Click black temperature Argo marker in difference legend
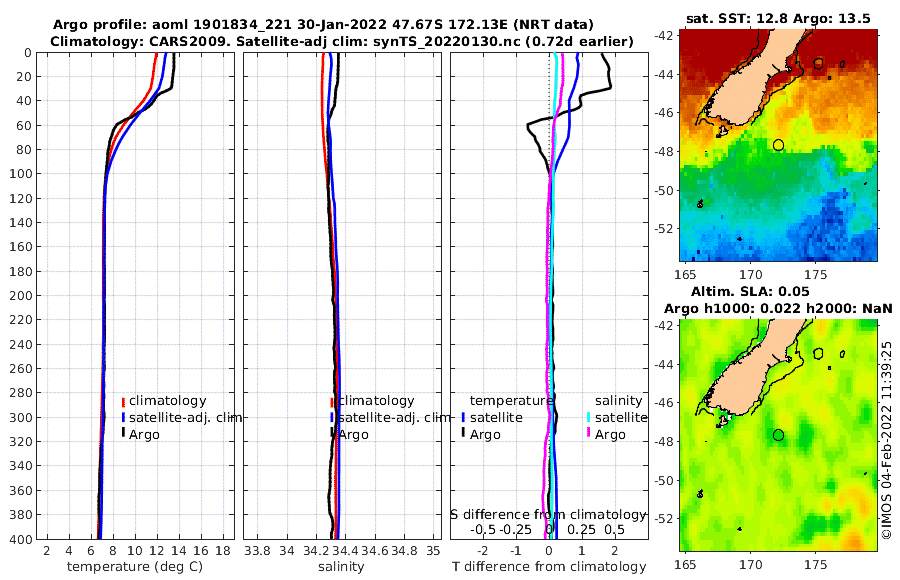Screen dimensions: 900x580 pos(463,434)
